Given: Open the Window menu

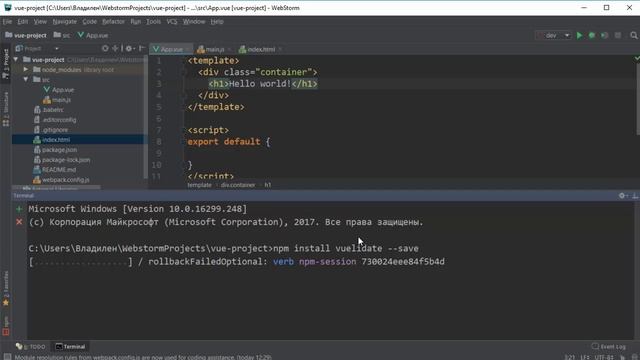Looking at the screenshot, I should 194,22.
